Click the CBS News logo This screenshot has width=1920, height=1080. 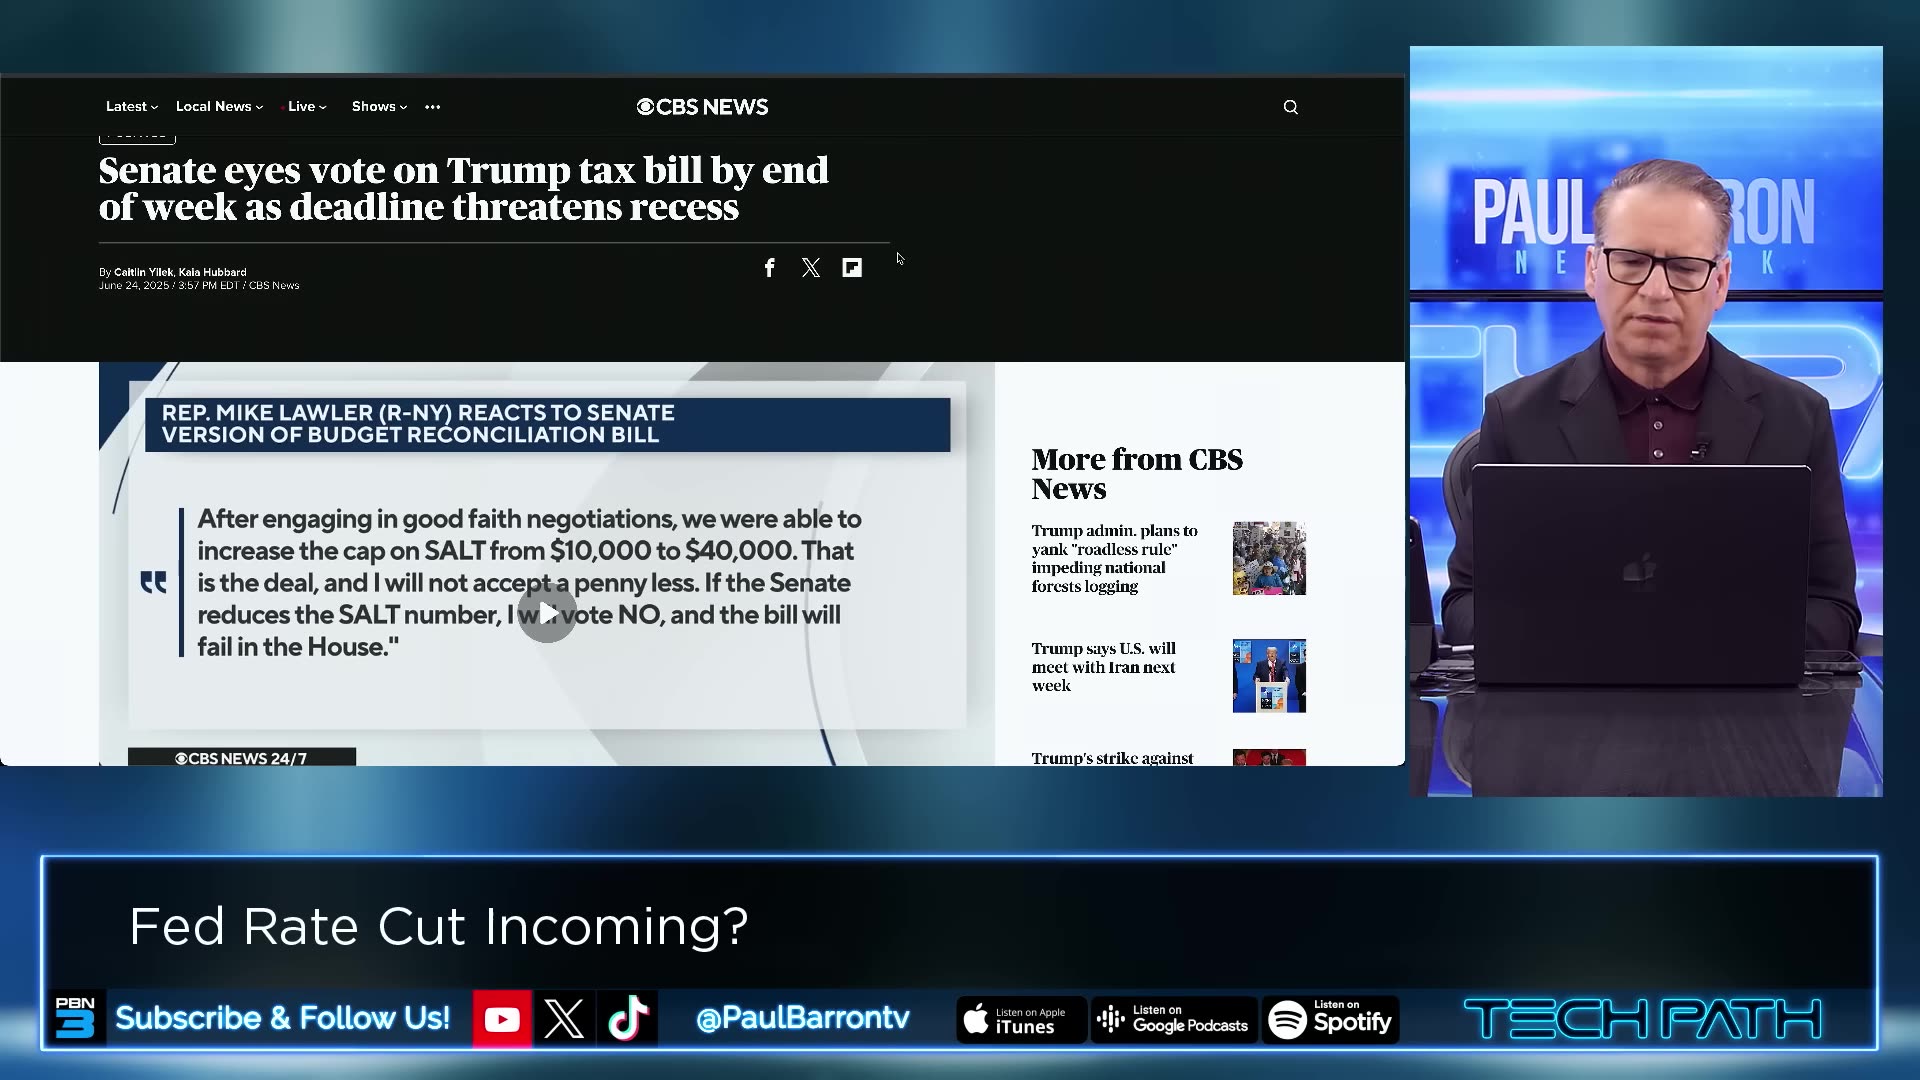pos(702,107)
